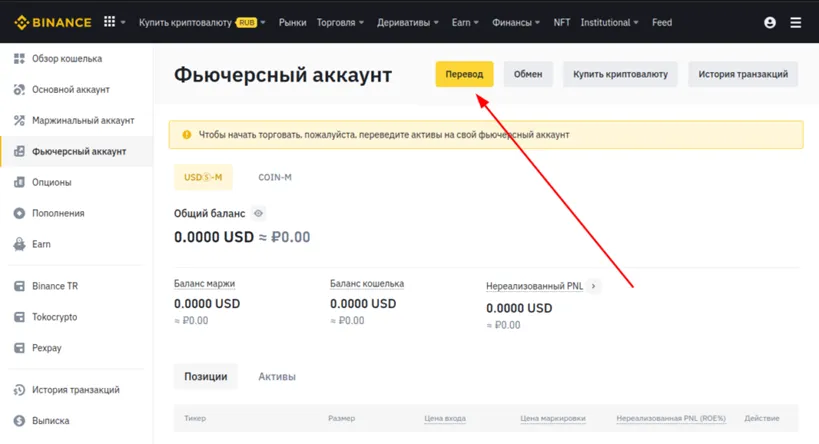Screen dimensions: 819x444
Task: Switch to the COIN-M tab
Action: click(275, 177)
